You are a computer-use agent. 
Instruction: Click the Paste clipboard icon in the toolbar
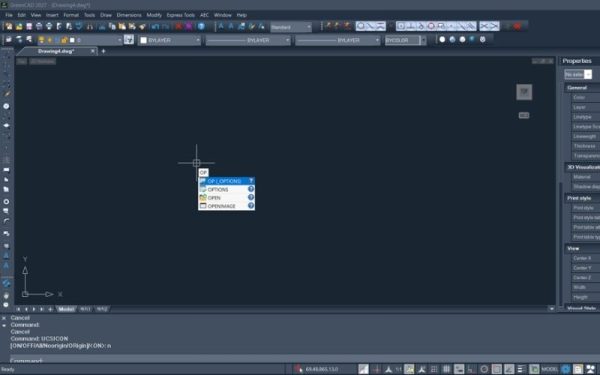[x=122, y=26]
